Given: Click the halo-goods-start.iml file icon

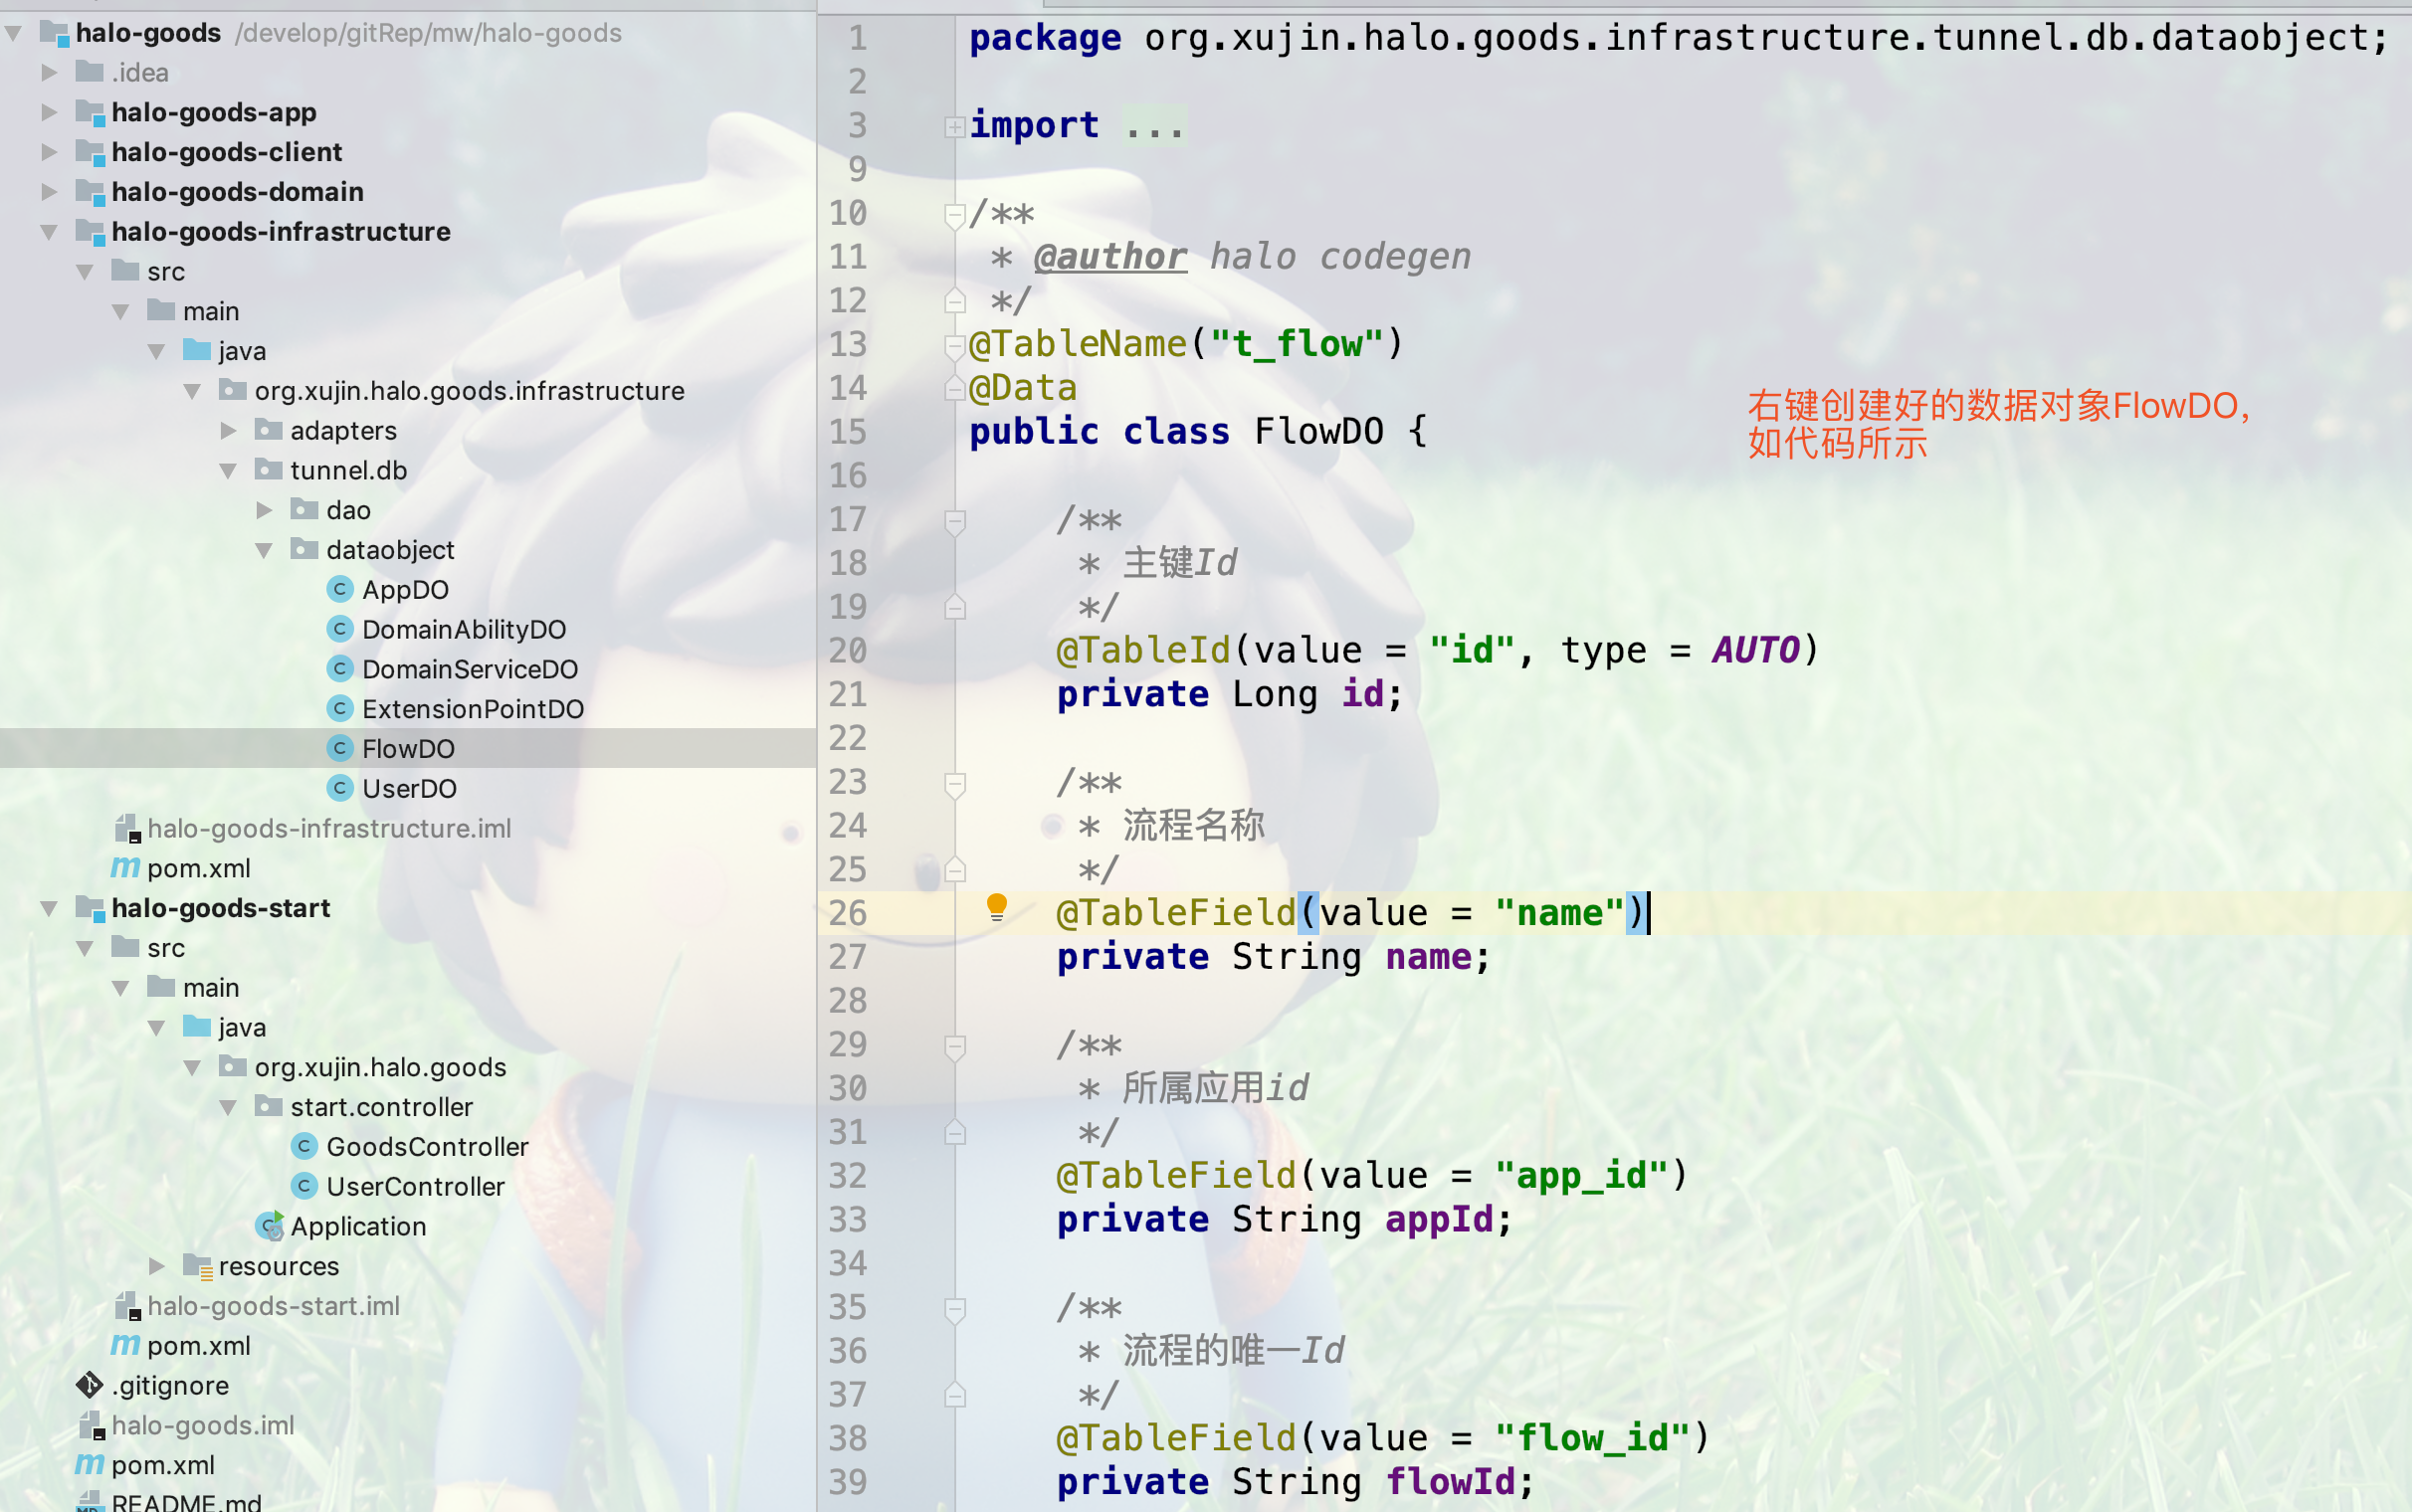Looking at the screenshot, I should coord(127,1306).
